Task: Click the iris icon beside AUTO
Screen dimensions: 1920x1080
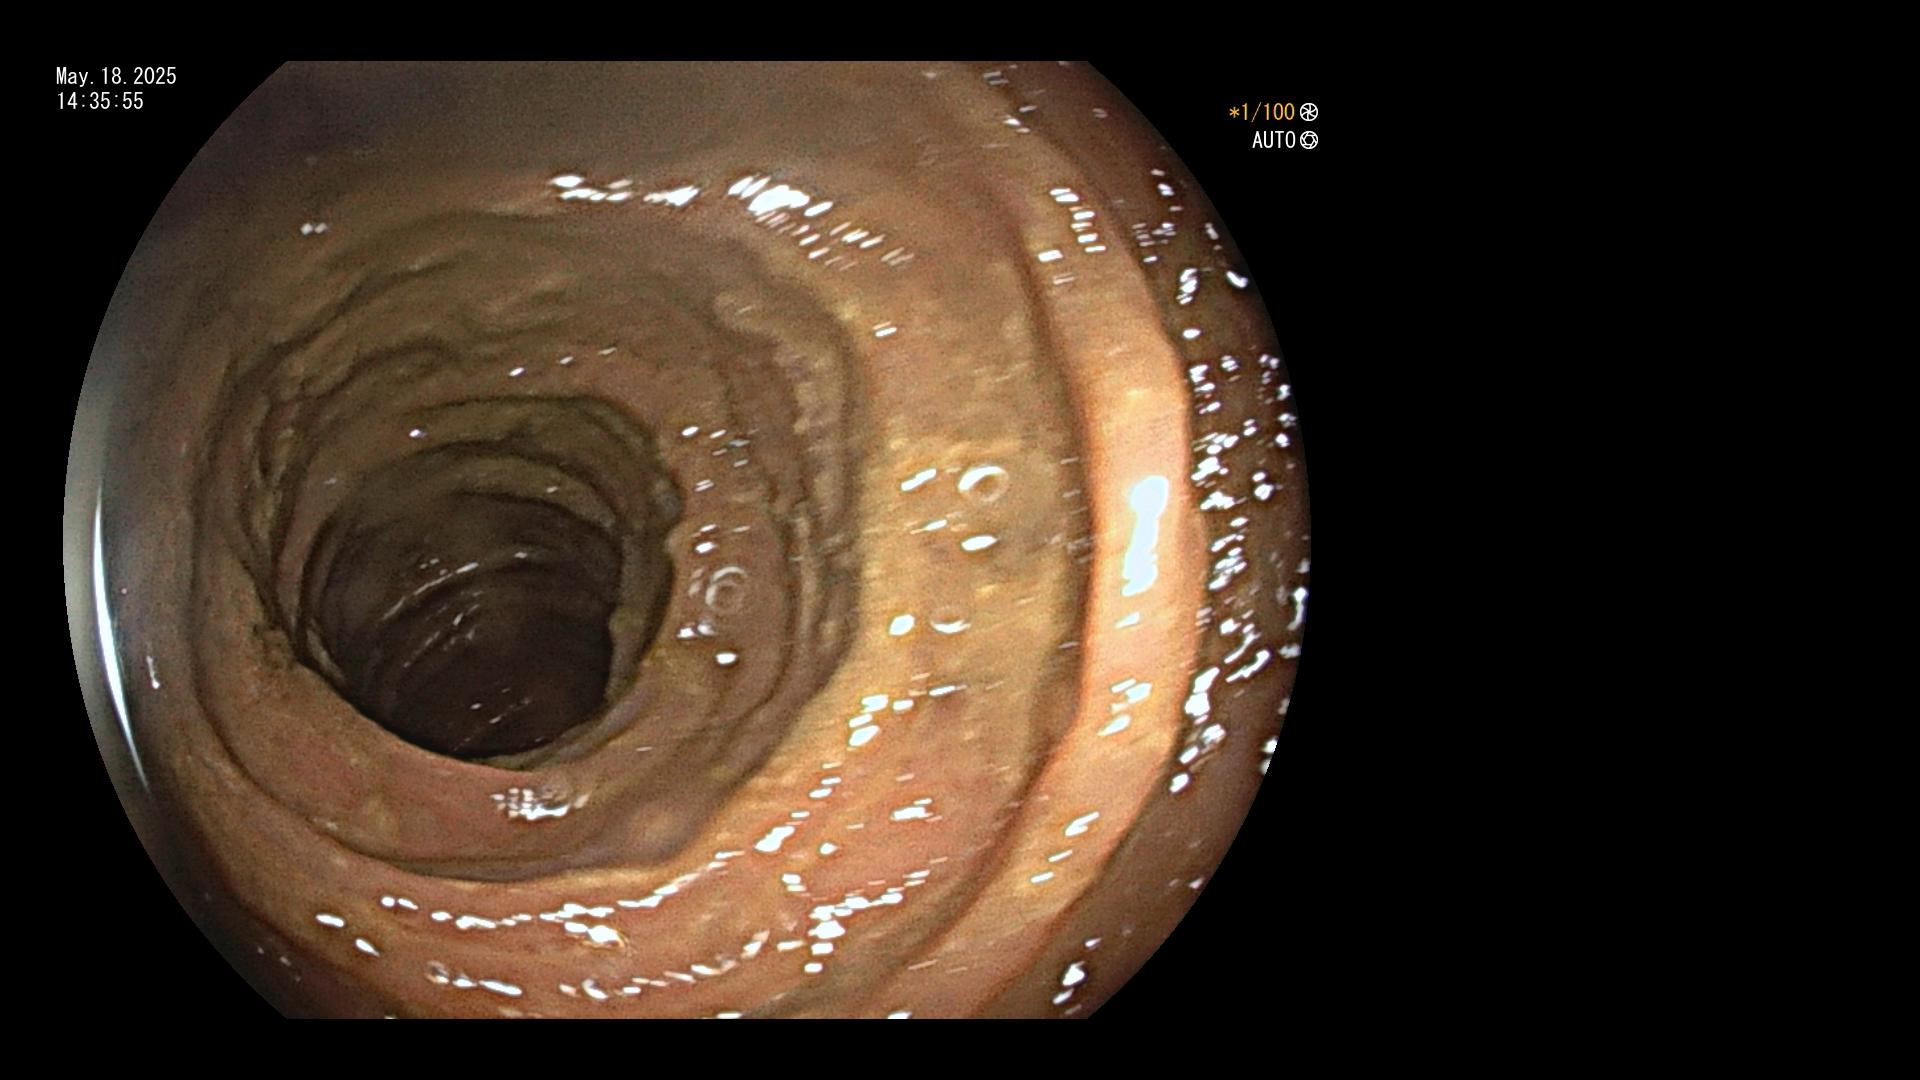Action: tap(1309, 140)
